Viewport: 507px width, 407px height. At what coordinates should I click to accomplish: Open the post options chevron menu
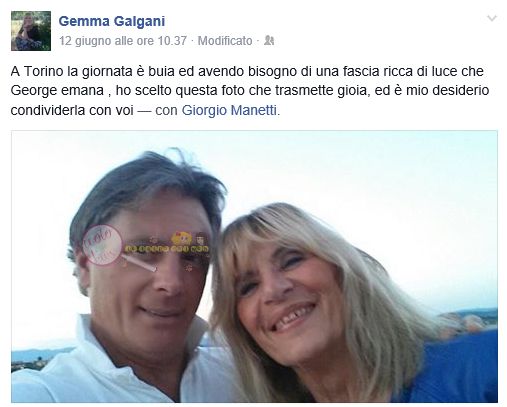click(x=492, y=18)
